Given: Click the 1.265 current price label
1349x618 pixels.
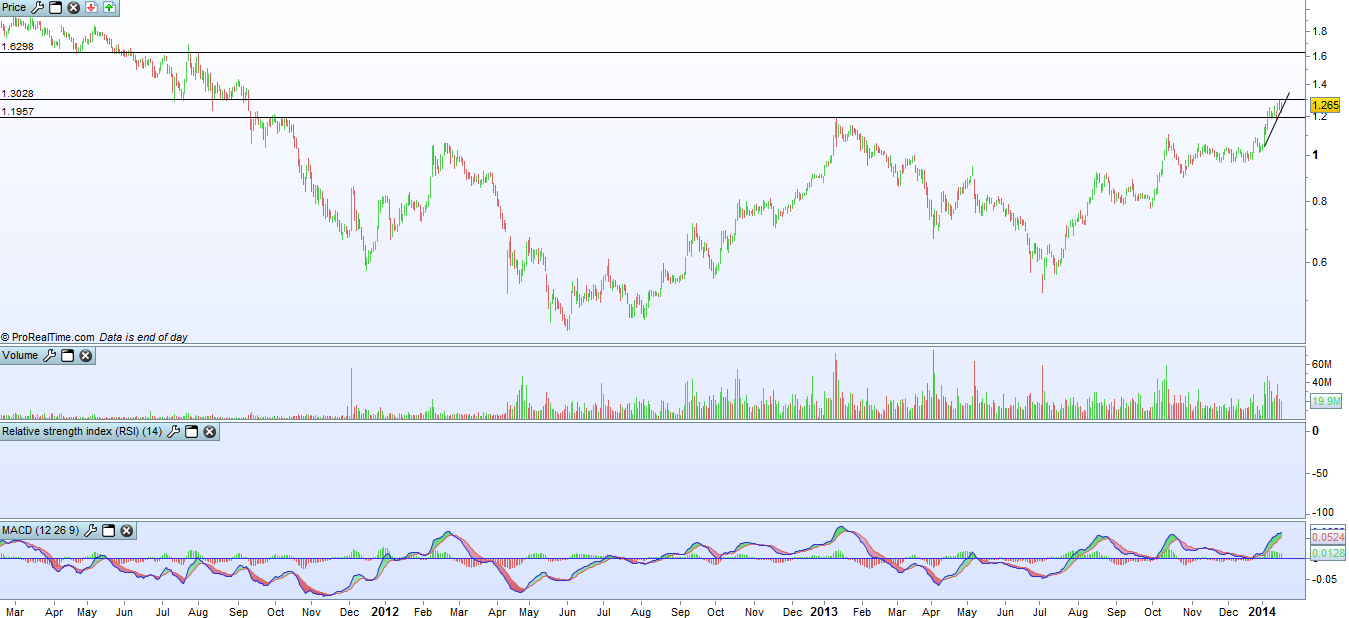Looking at the screenshot, I should point(1325,105).
